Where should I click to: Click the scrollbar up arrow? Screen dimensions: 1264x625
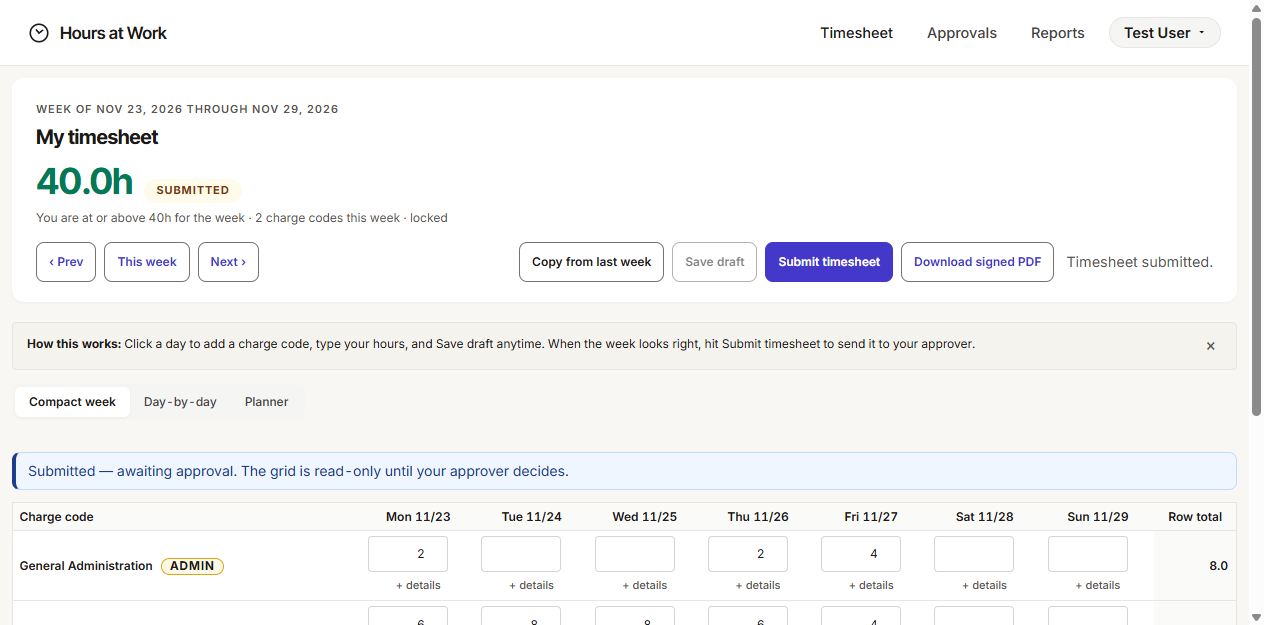pos(1256,7)
